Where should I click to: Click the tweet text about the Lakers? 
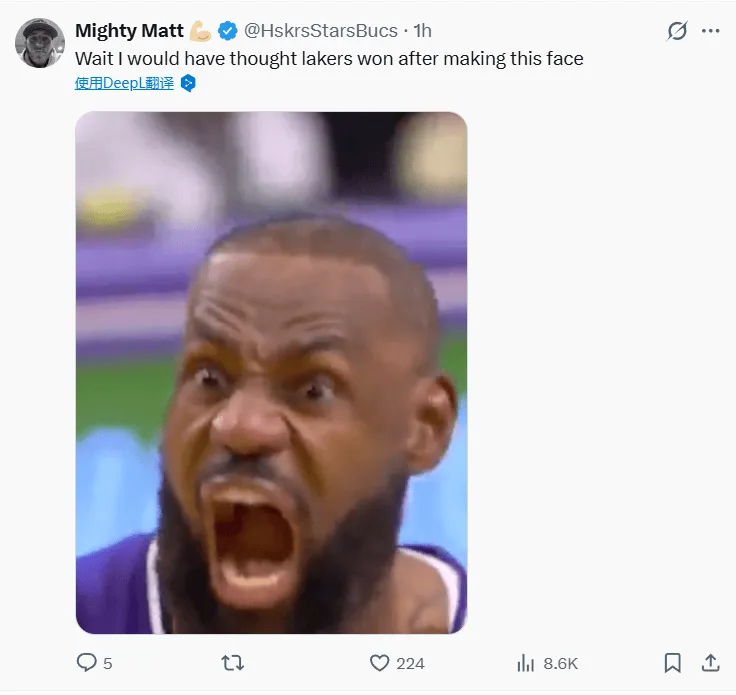tap(329, 58)
